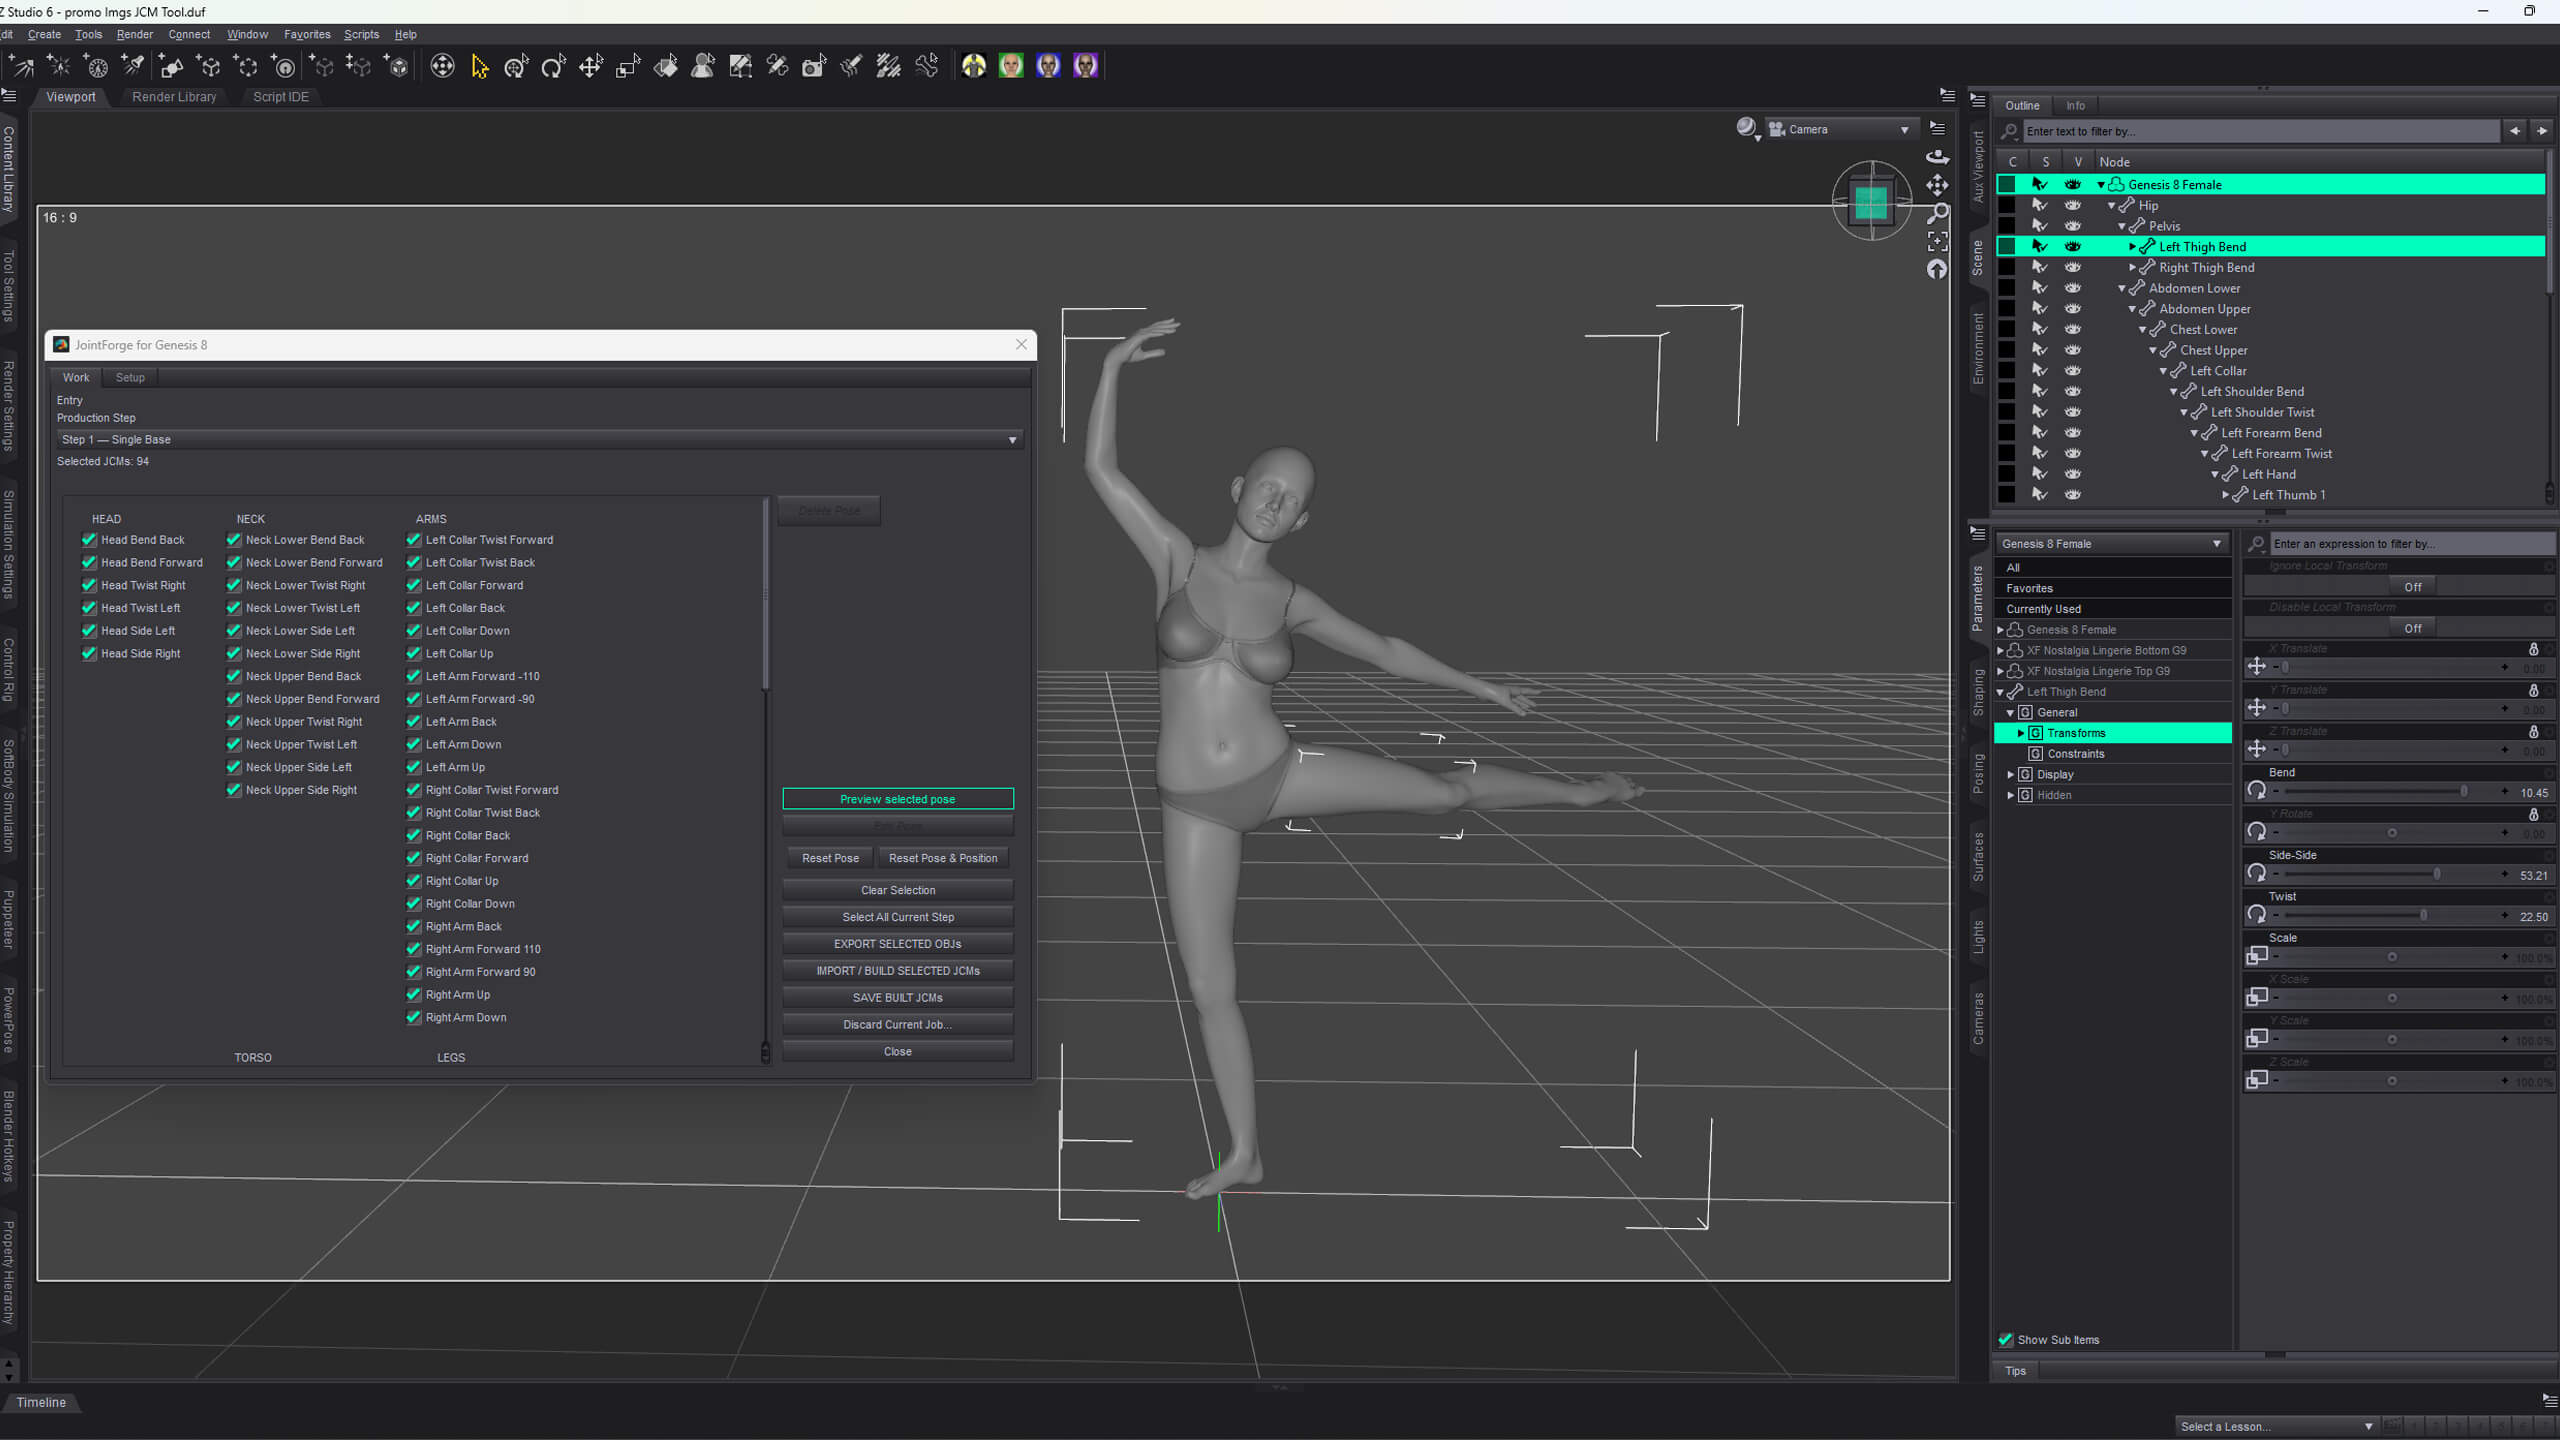Screen dimensions: 2560x1440
Task: Expand the Hidden property group
Action: 2011,796
